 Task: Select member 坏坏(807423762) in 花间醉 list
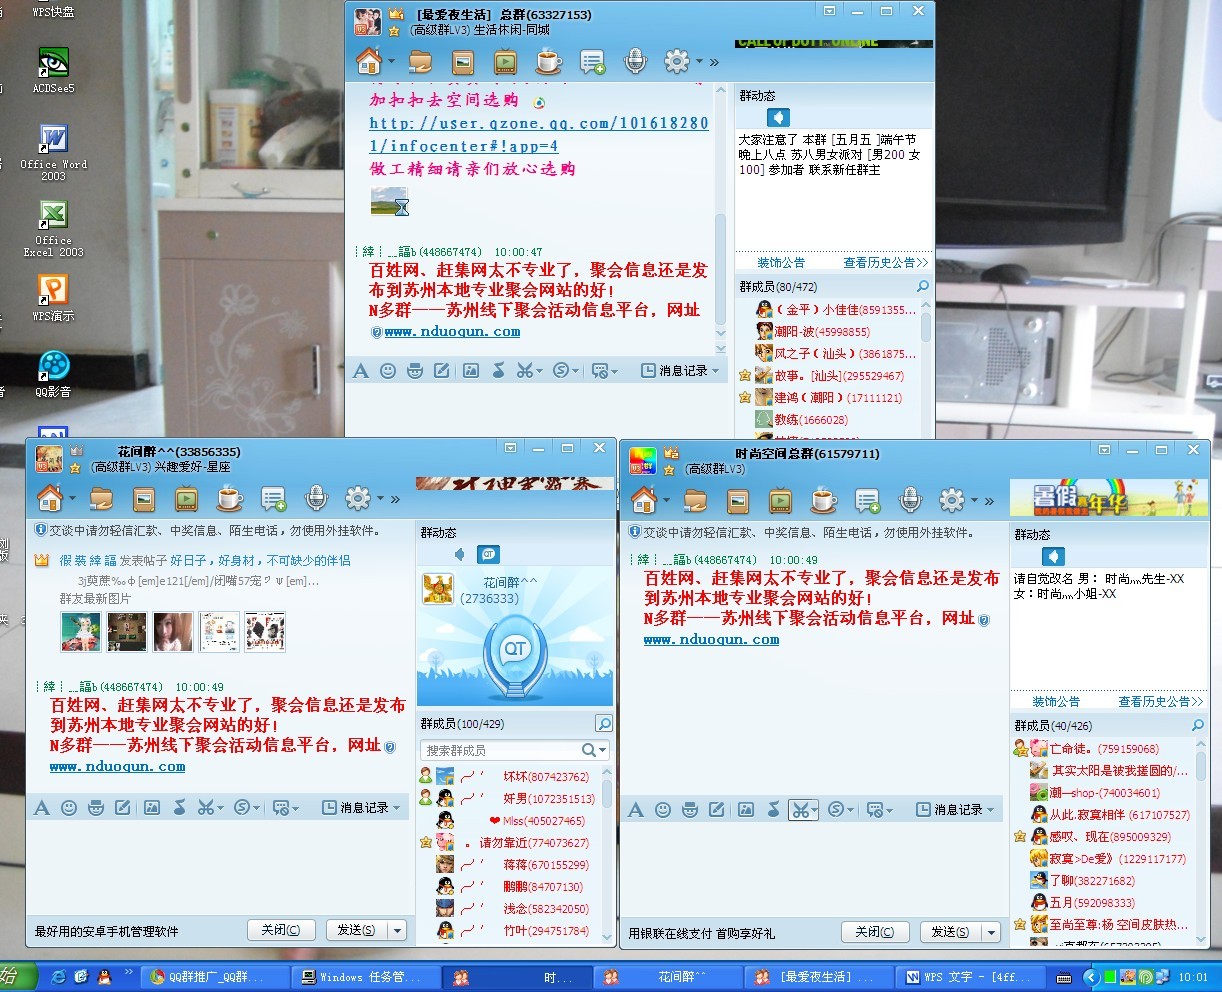509,776
